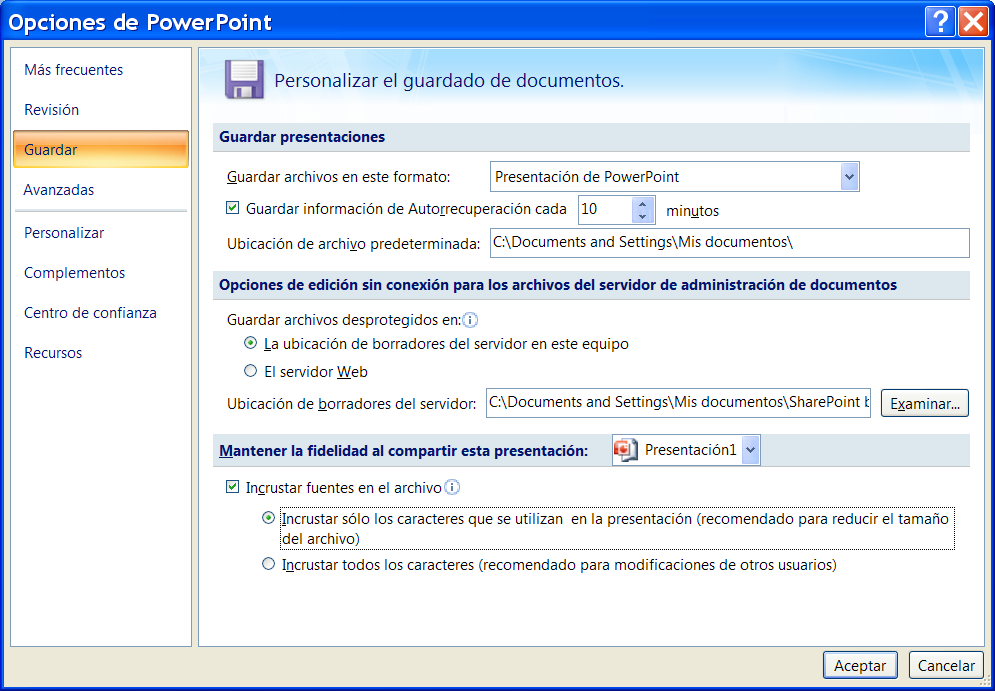Click the Personalizar el guardado de documentos title
Image resolution: width=995 pixels, height=691 pixels.
pos(449,81)
